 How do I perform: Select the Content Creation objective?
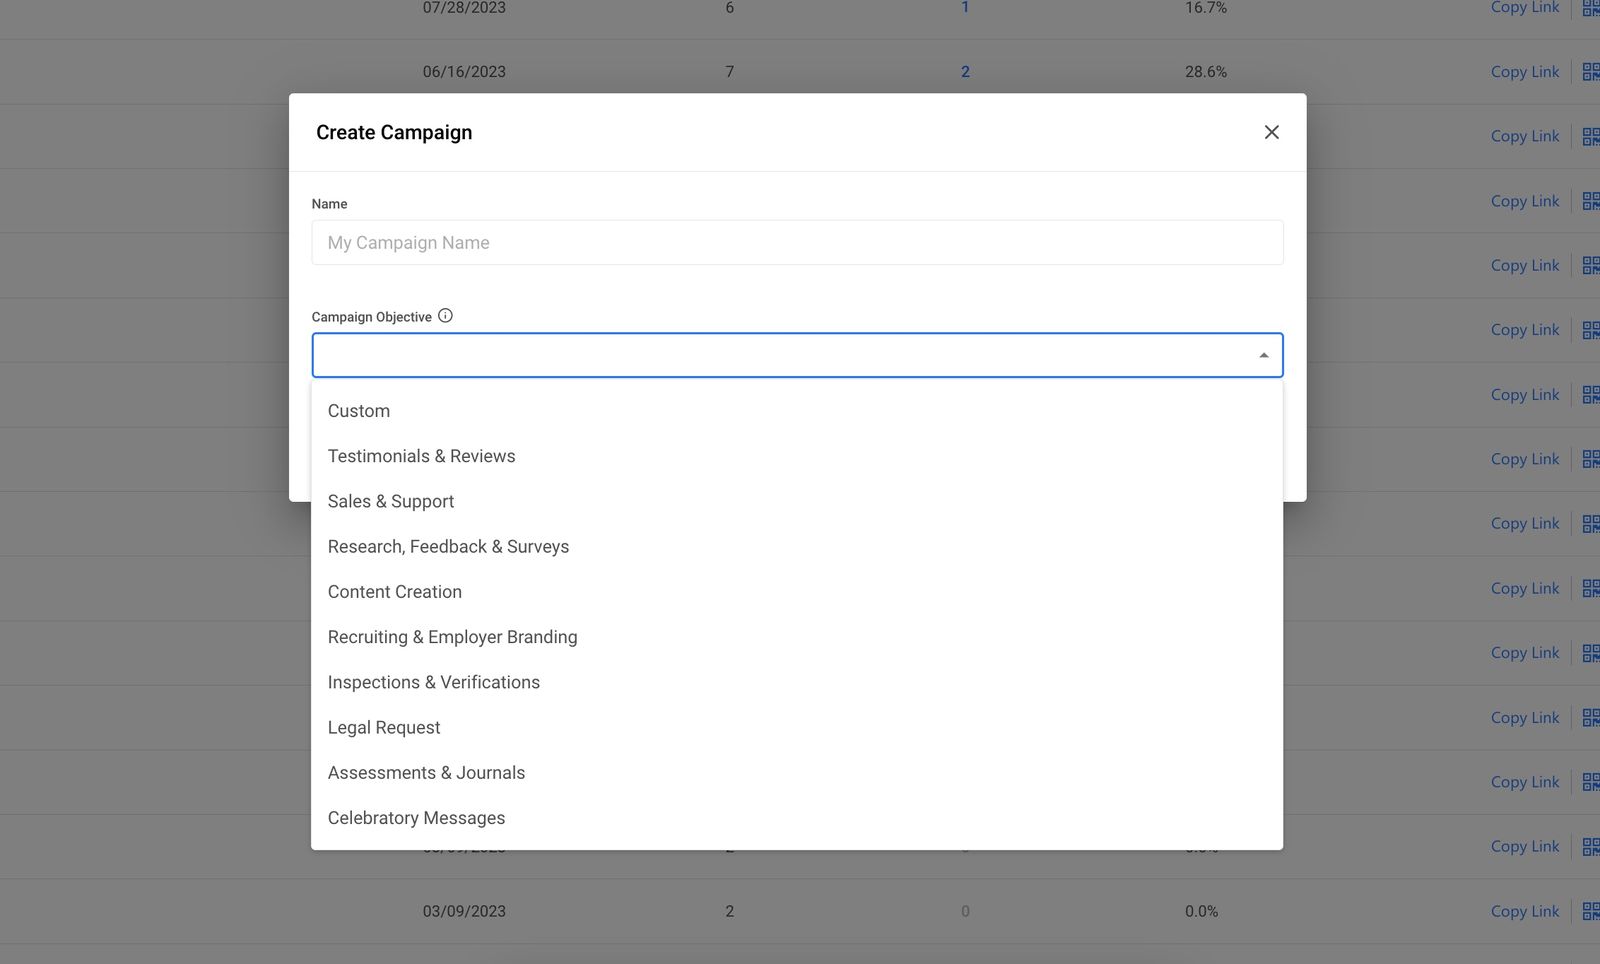click(x=394, y=591)
